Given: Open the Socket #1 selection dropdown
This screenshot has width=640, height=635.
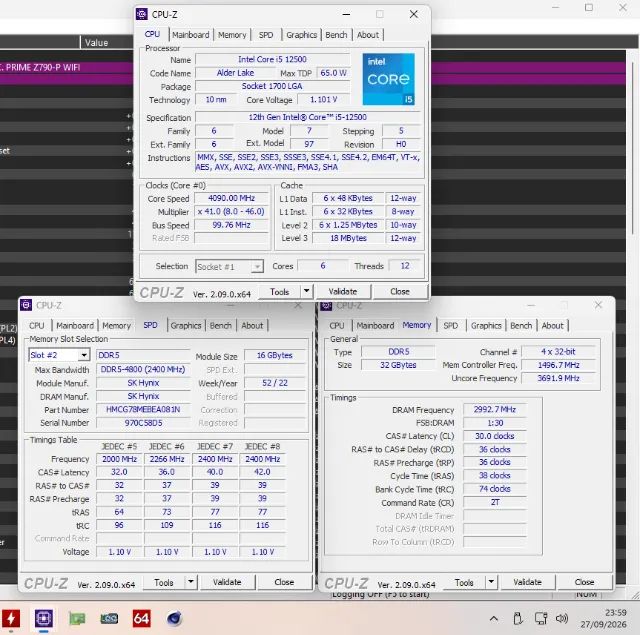Looking at the screenshot, I should 229,267.
